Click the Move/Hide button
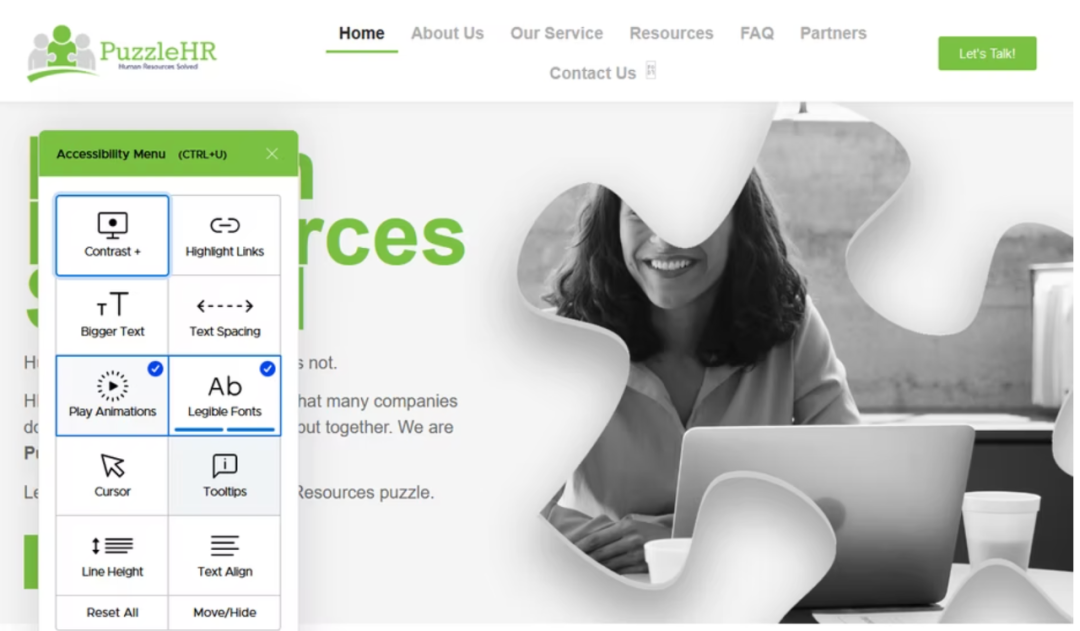1080x631 pixels. pos(225,612)
